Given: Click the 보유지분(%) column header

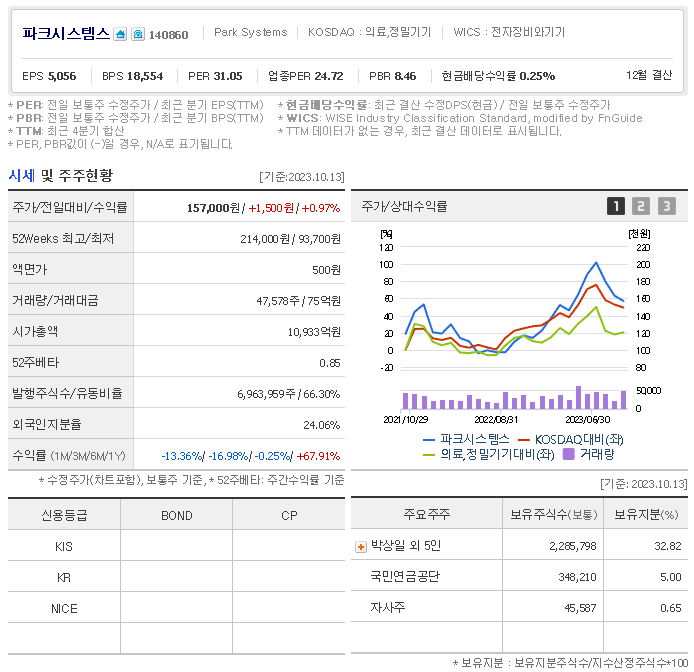Looking at the screenshot, I should pyautogui.click(x=646, y=514).
